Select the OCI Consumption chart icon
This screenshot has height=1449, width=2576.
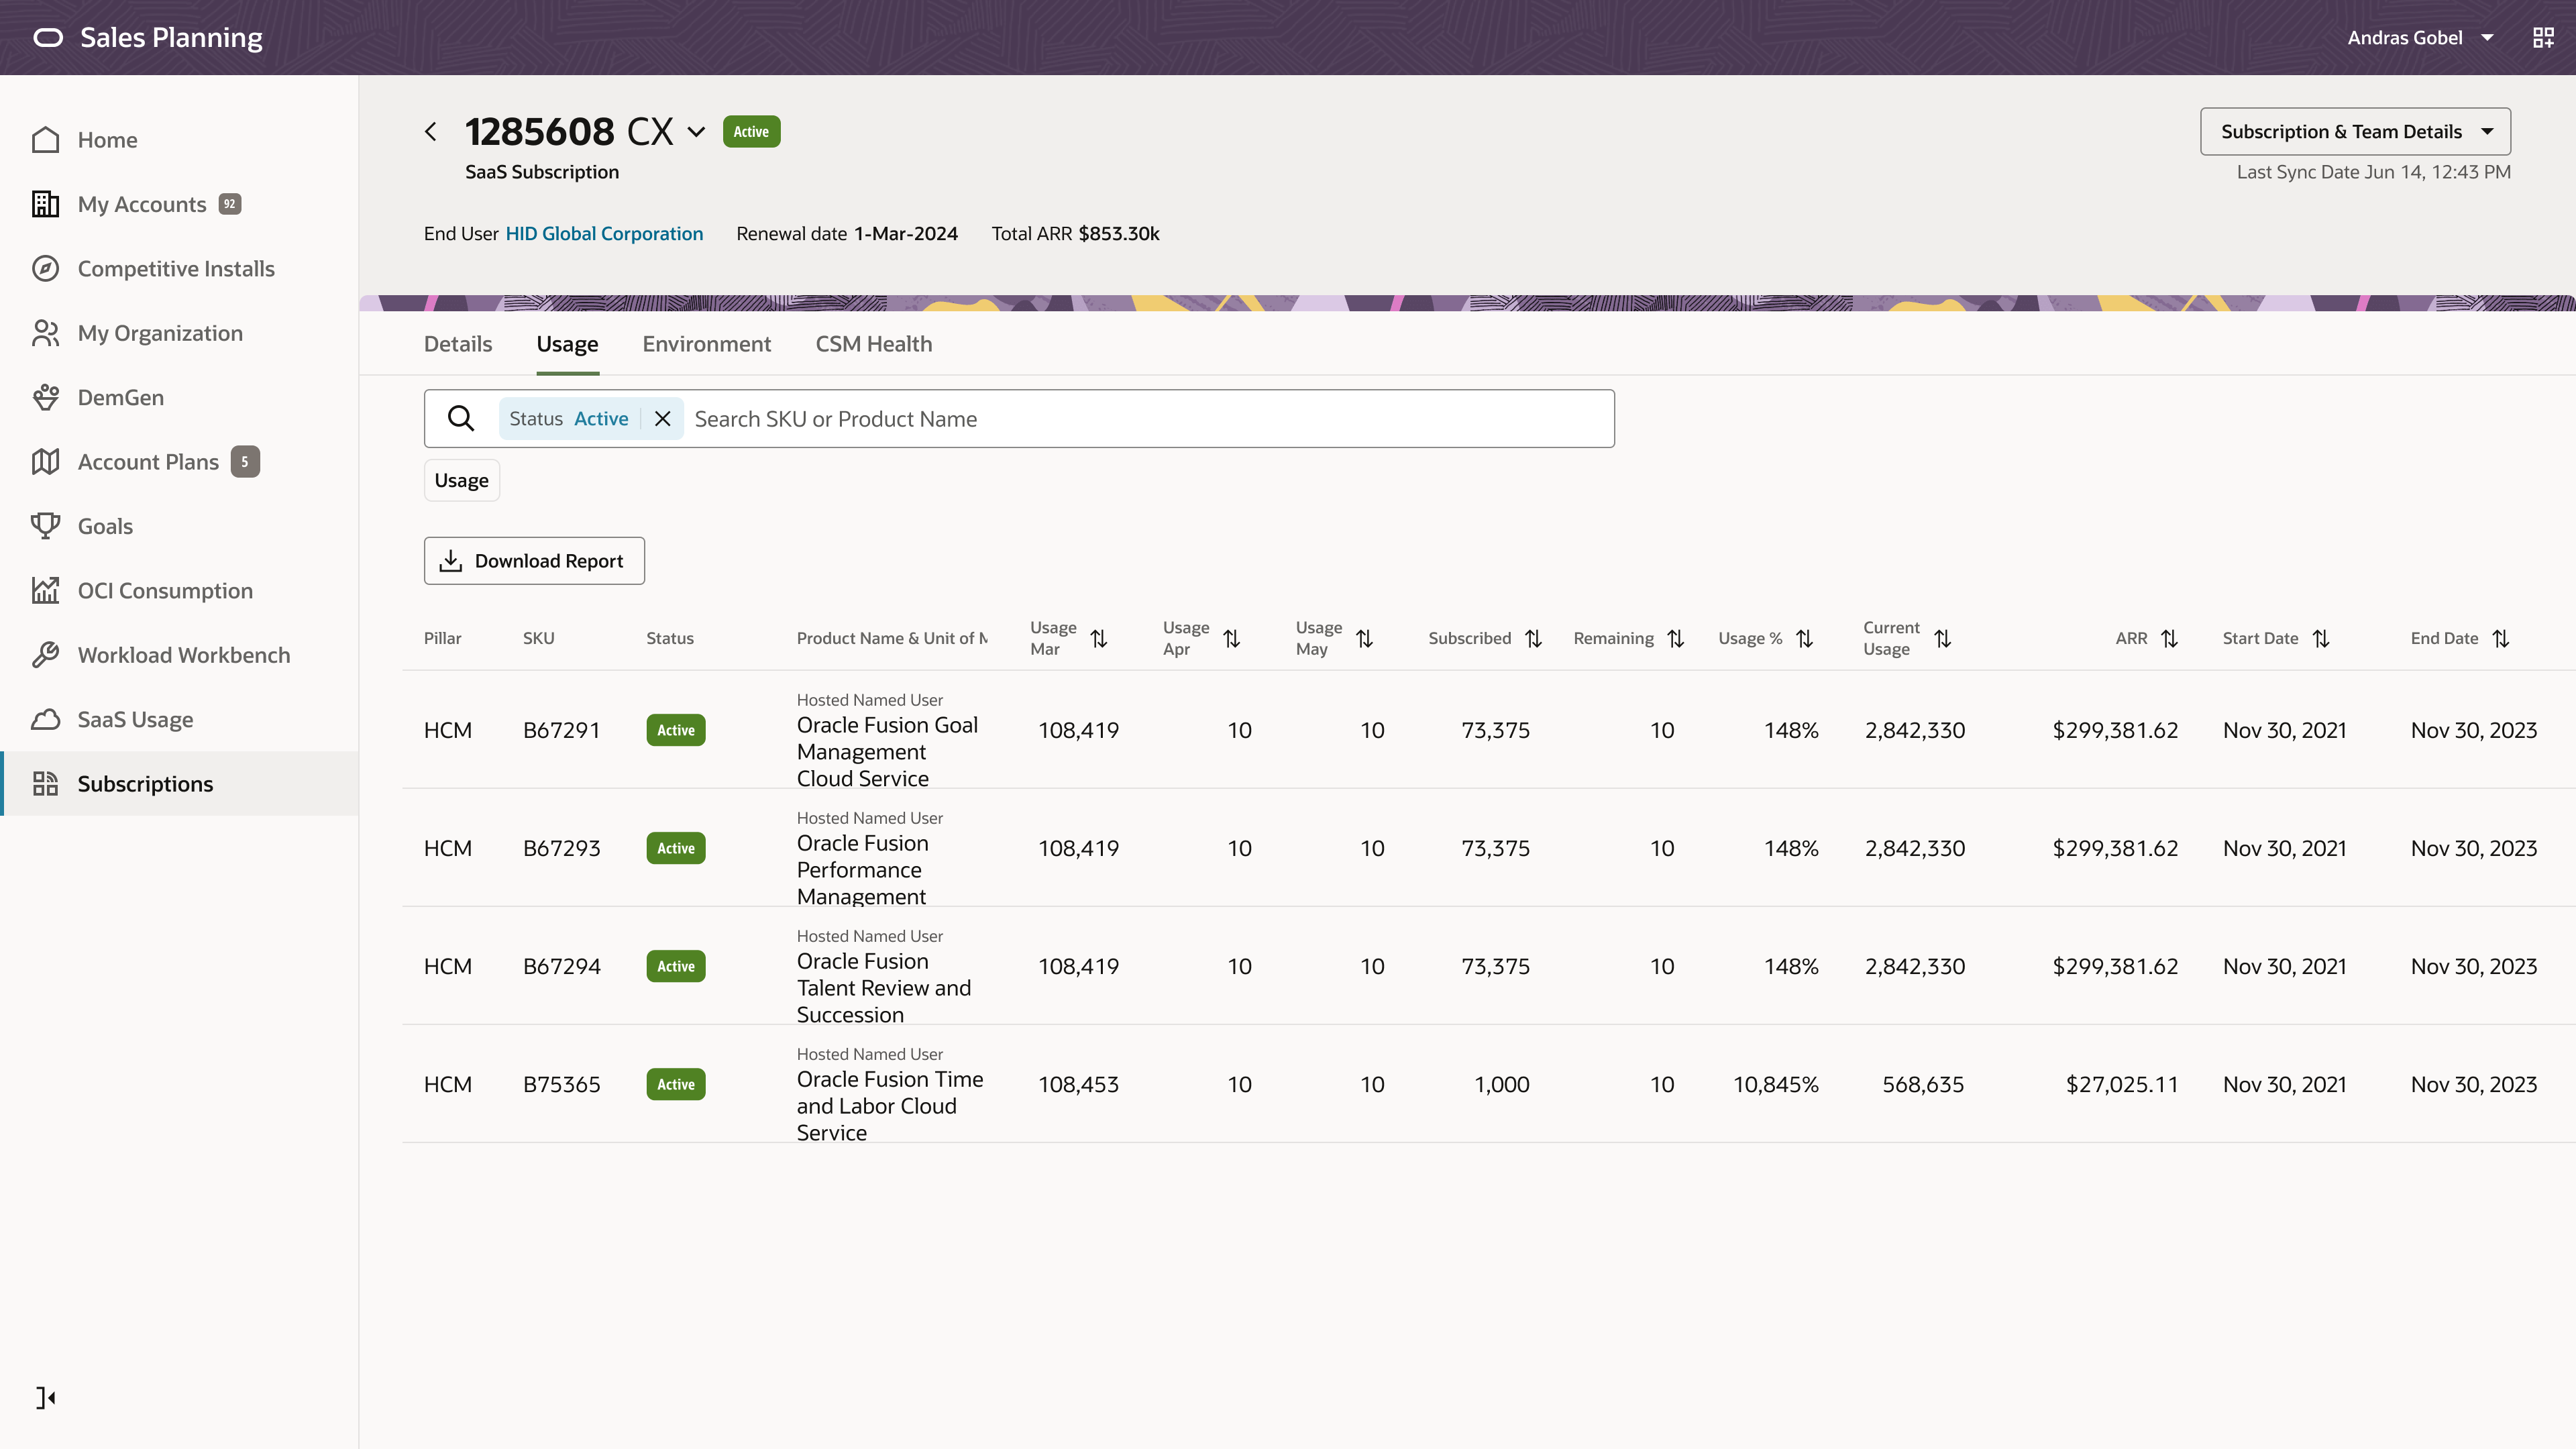[45, 590]
